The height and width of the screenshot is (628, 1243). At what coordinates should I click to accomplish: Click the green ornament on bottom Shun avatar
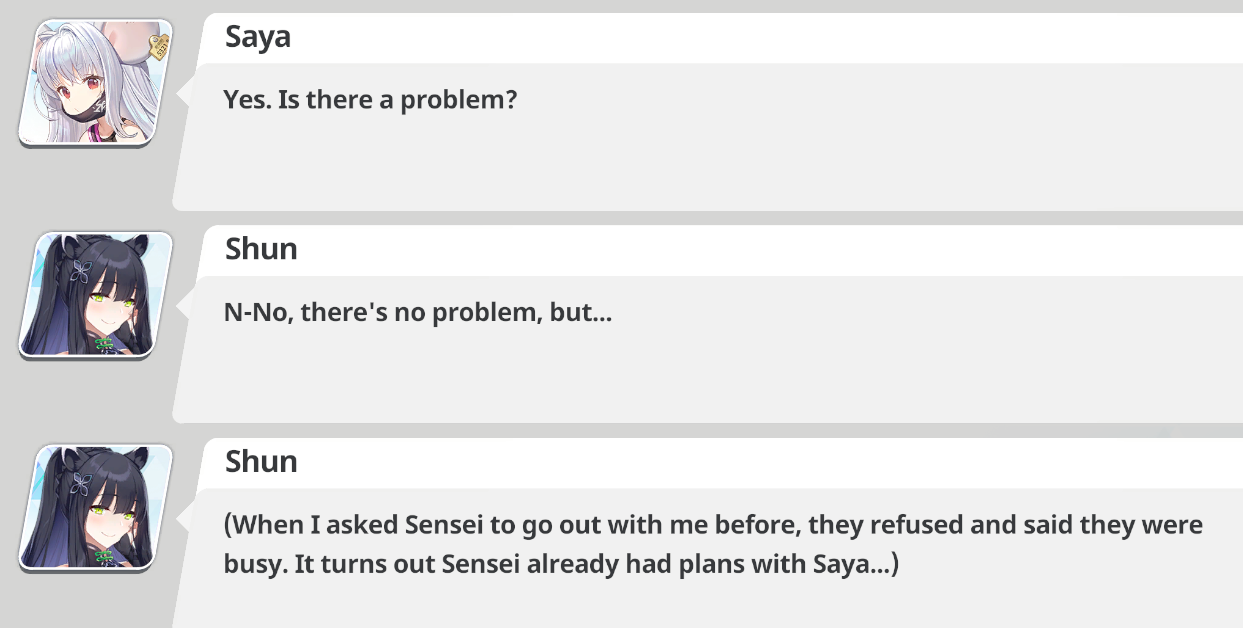tap(104, 557)
